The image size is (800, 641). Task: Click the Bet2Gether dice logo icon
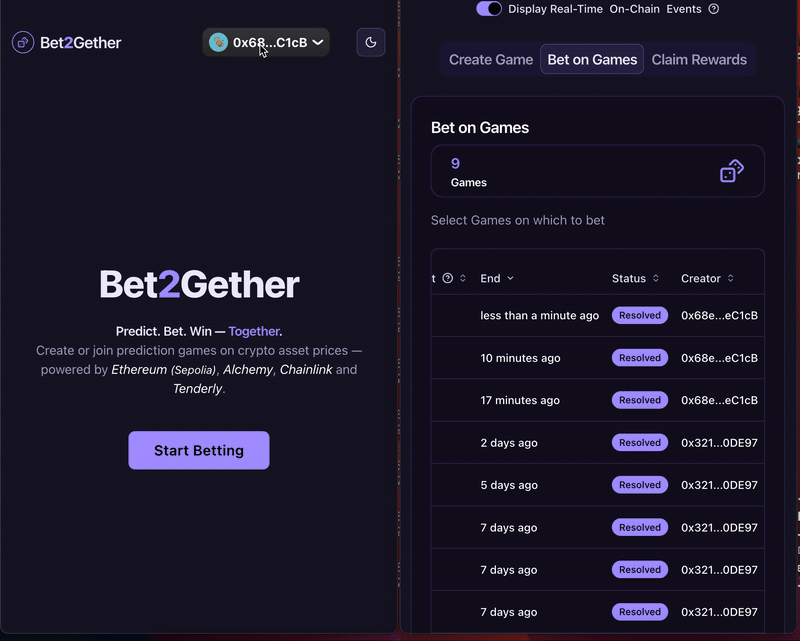click(x=22, y=42)
